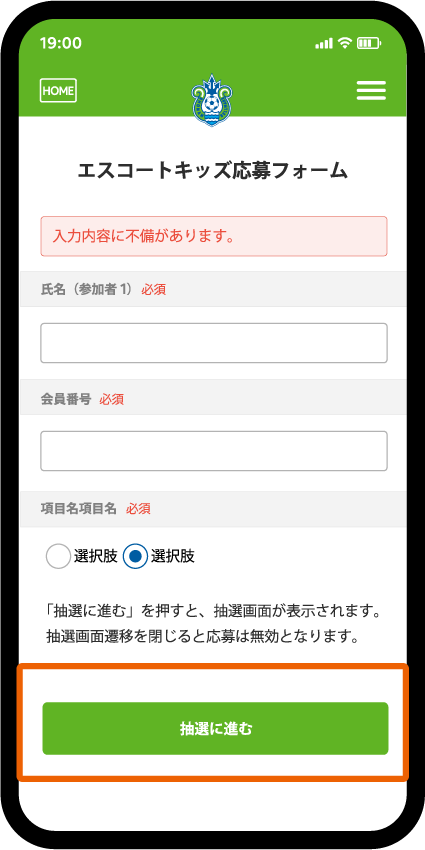Click the 必須 tag next to 会員番号

[x=112, y=400]
